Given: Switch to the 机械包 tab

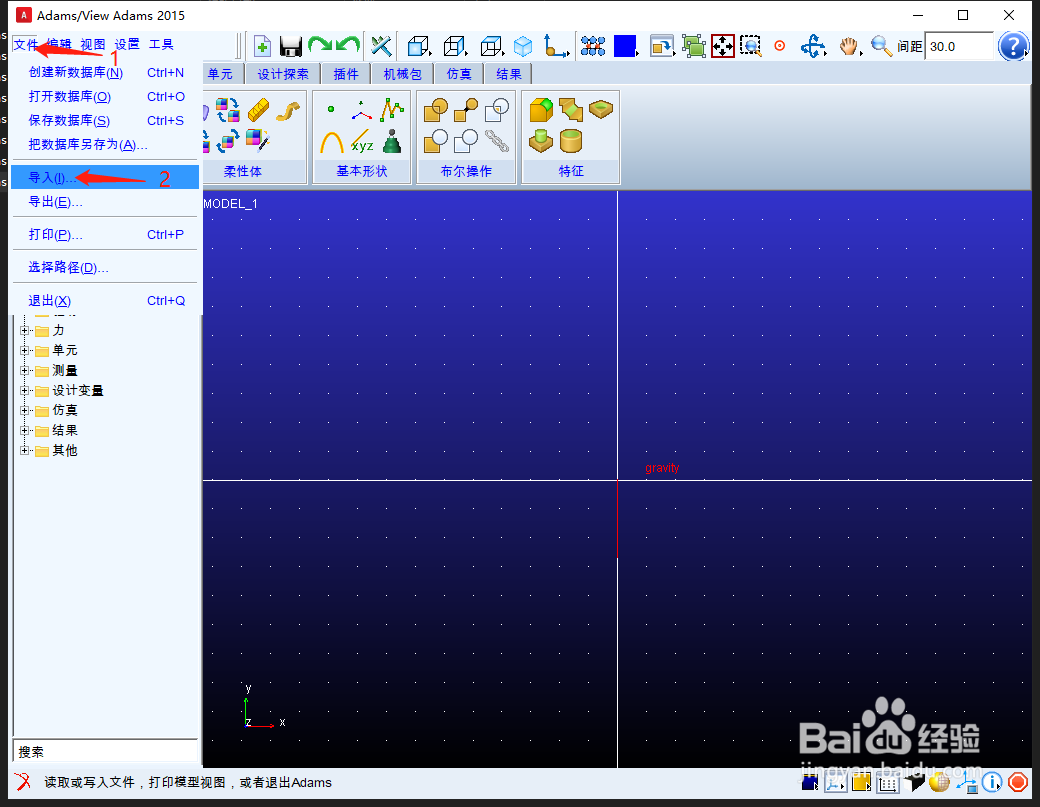Looking at the screenshot, I should [x=403, y=74].
